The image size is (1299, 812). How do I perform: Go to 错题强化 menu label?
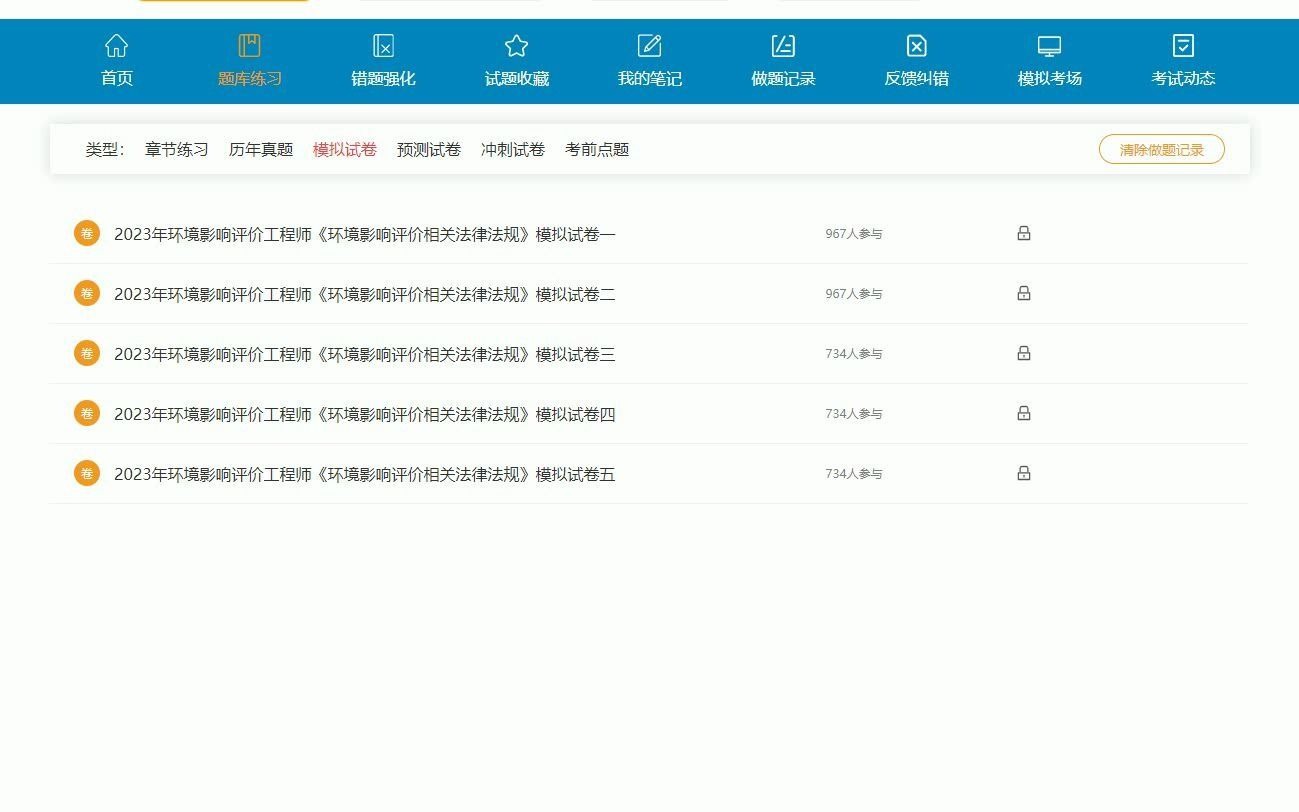pyautogui.click(x=383, y=78)
